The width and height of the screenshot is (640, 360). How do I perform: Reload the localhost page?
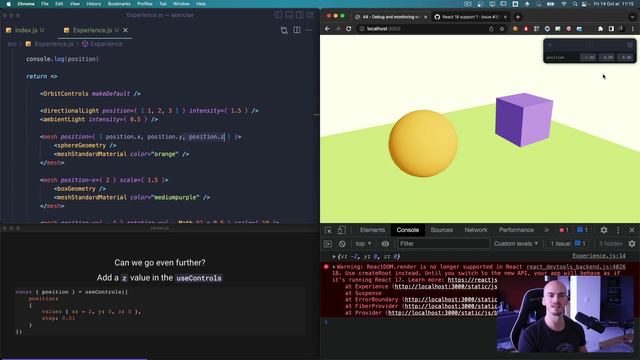coord(349,29)
